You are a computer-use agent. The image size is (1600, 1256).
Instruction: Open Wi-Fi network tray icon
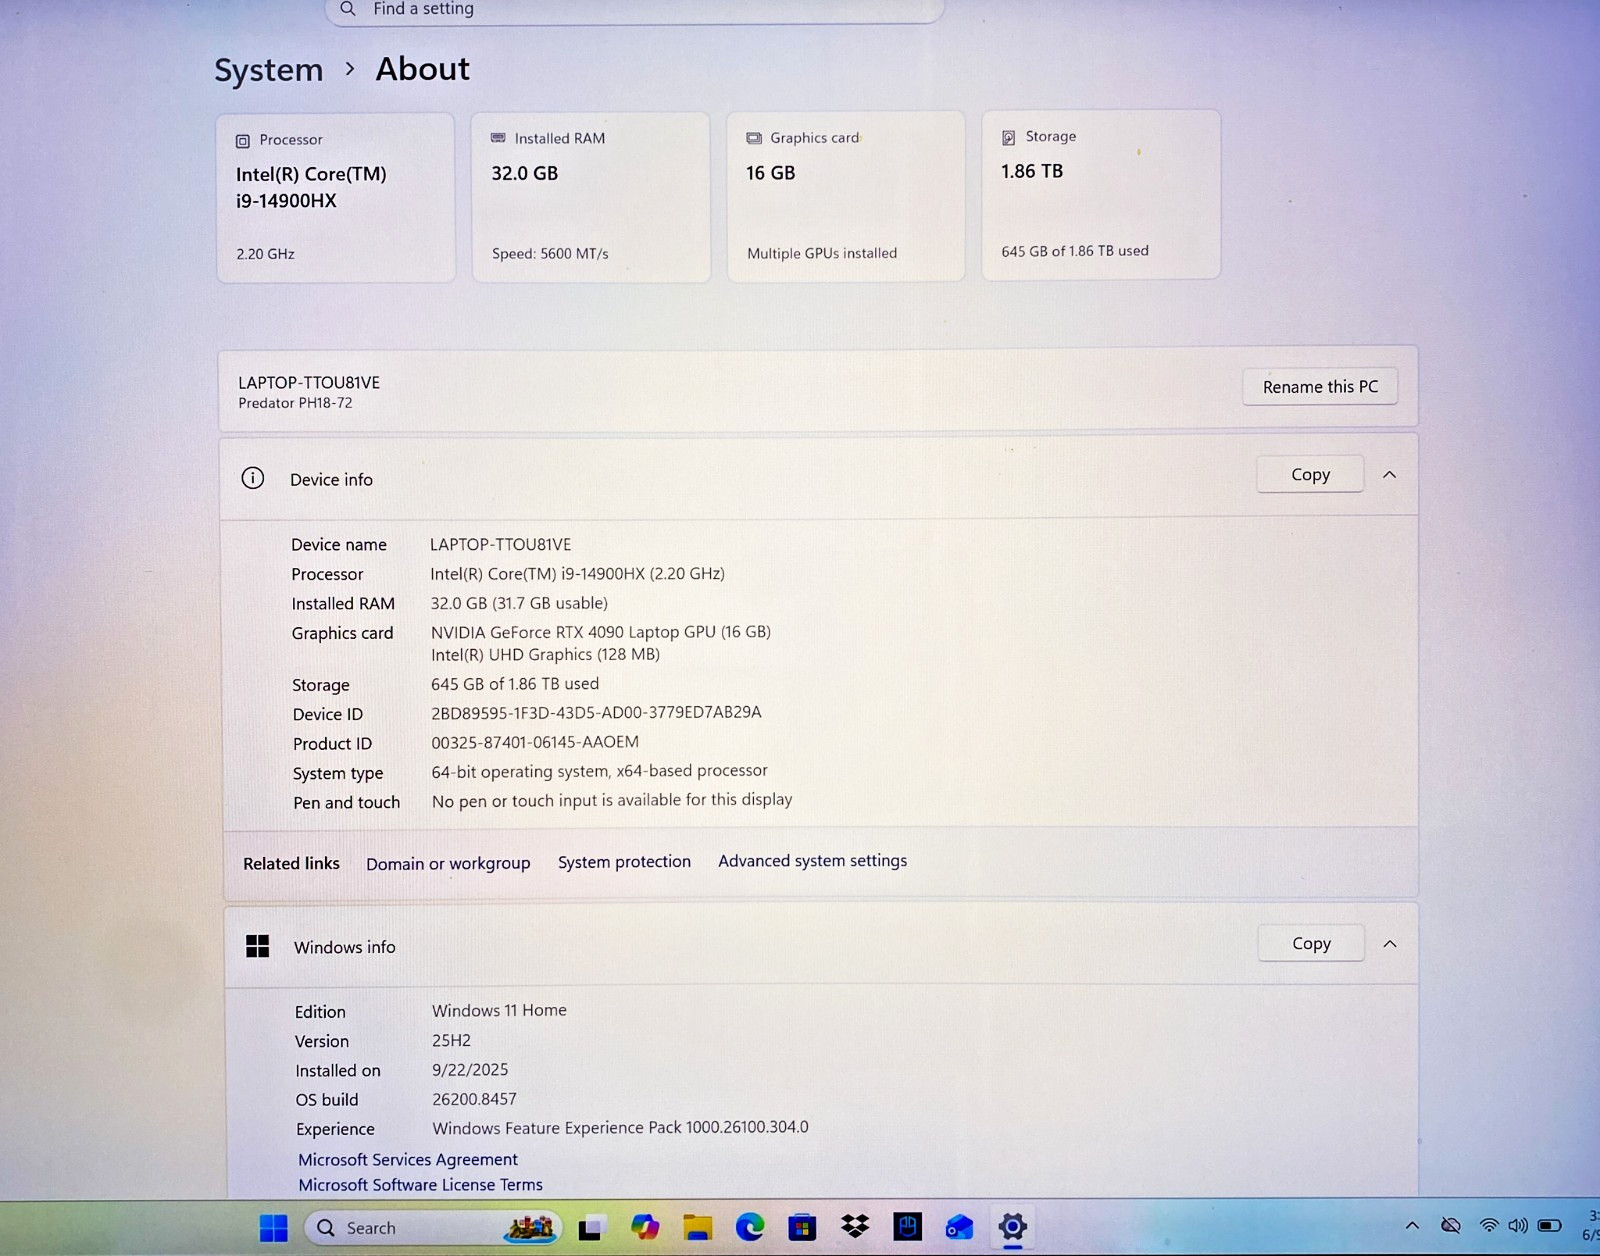pyautogui.click(x=1489, y=1226)
